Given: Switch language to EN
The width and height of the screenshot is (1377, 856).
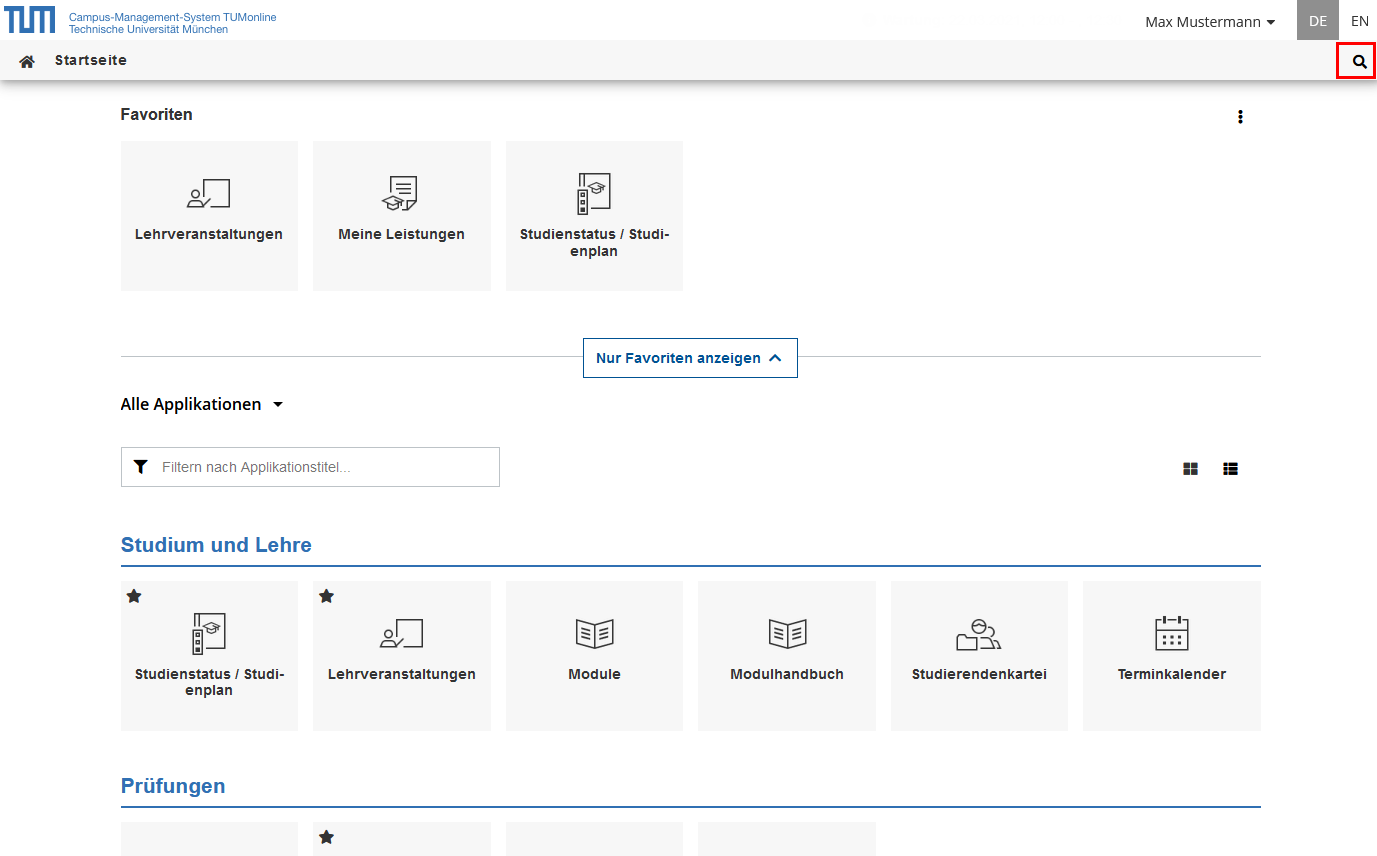Looking at the screenshot, I should pyautogui.click(x=1359, y=21).
